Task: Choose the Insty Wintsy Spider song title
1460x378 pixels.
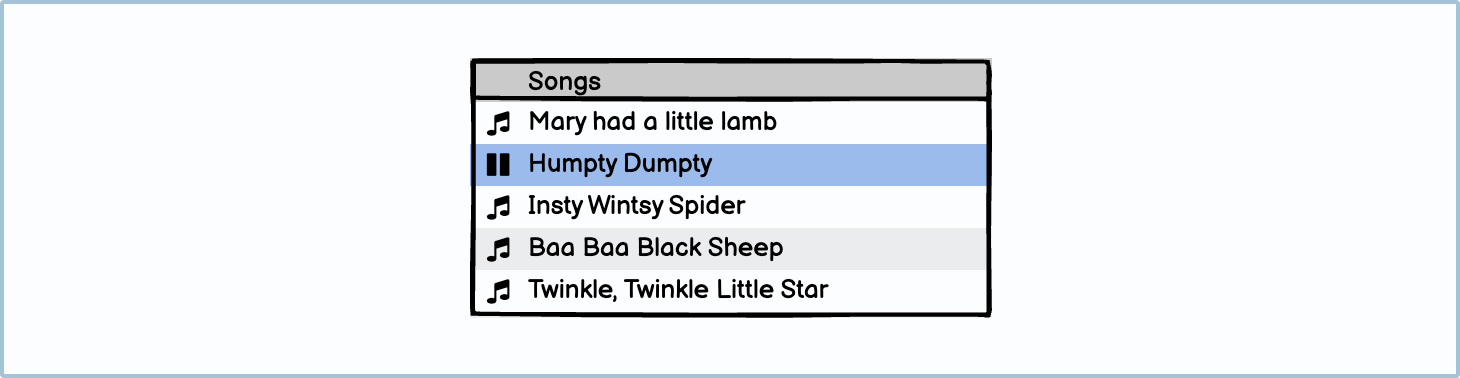Action: [x=637, y=207]
